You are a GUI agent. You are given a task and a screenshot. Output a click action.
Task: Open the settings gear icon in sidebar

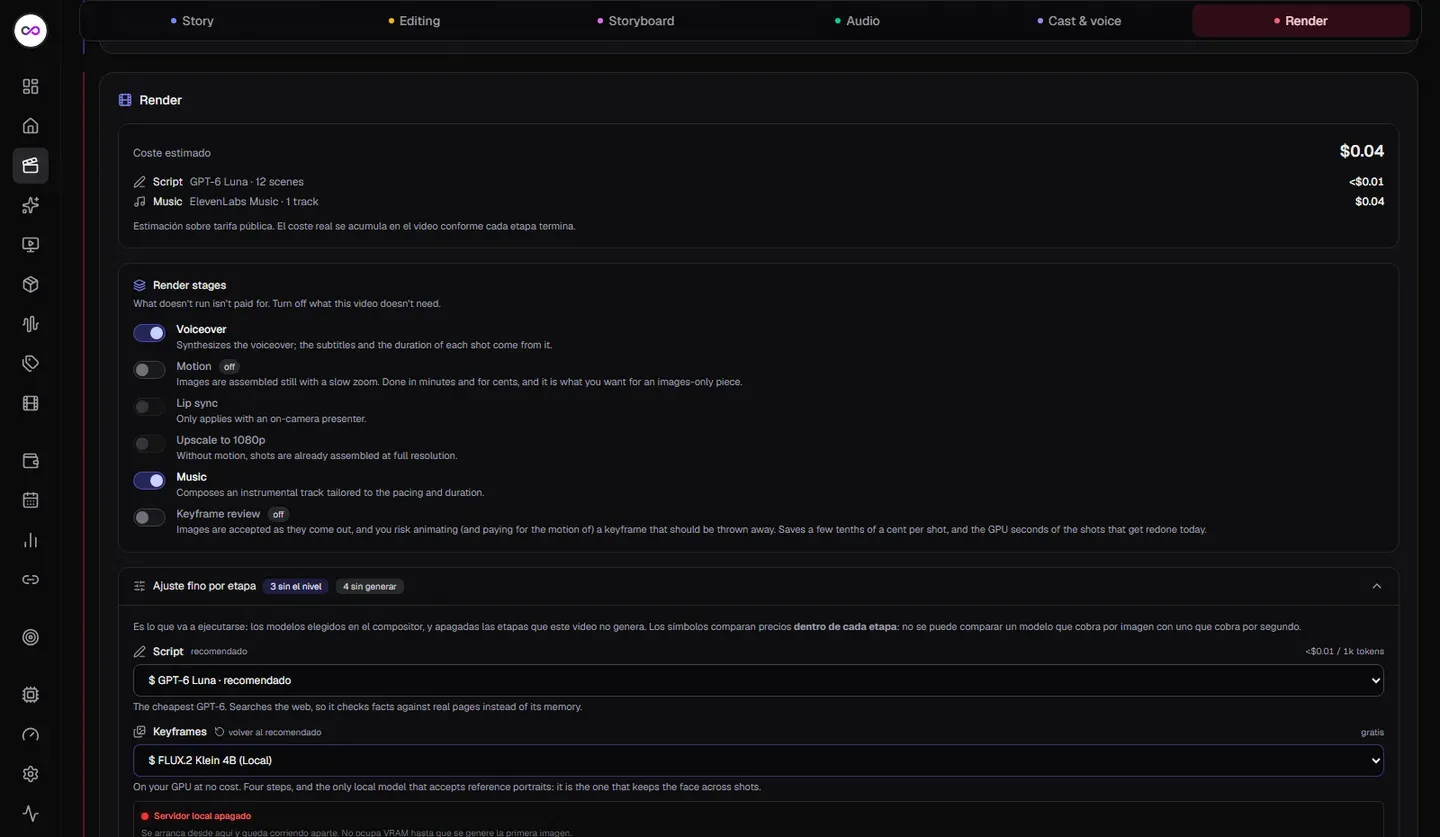click(31, 774)
